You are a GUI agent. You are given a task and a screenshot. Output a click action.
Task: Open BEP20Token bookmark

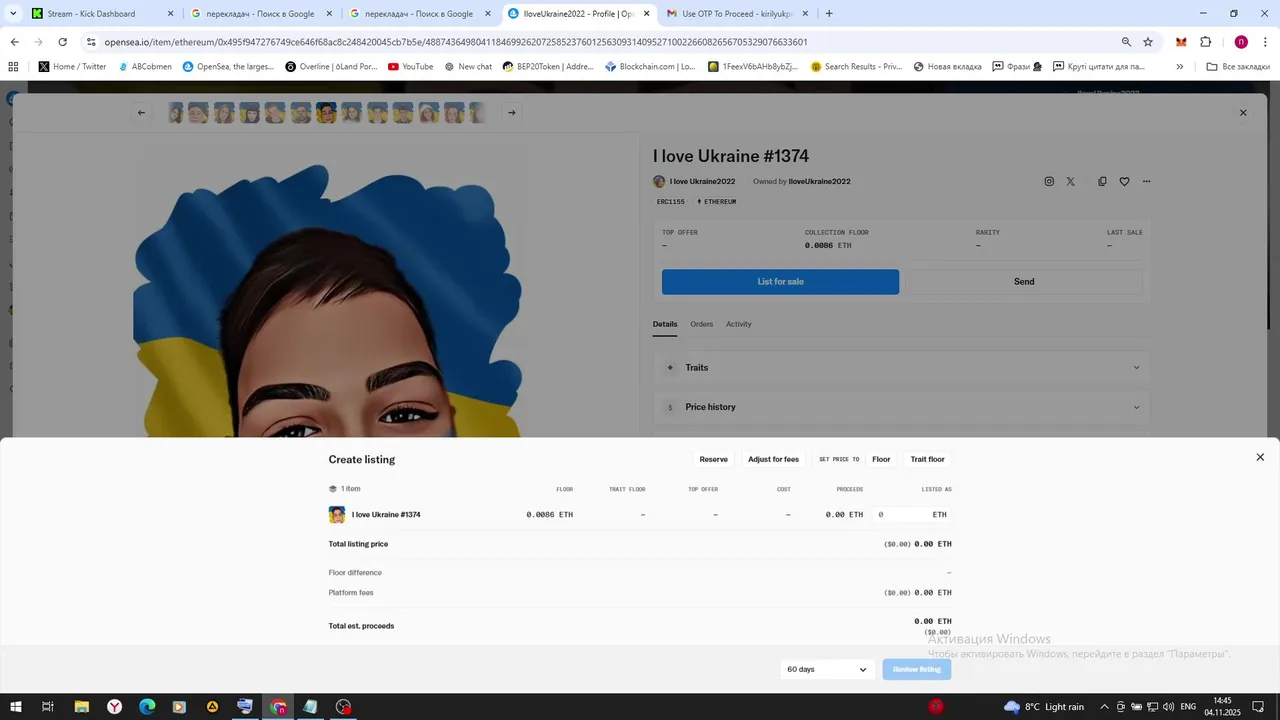click(548, 67)
